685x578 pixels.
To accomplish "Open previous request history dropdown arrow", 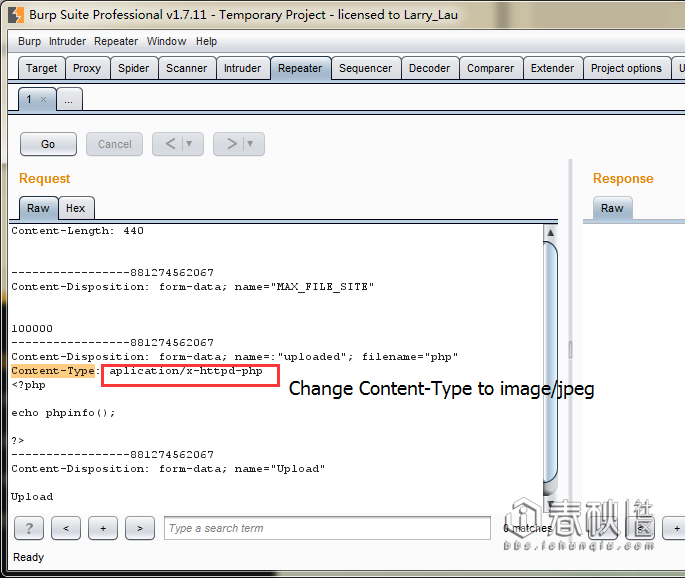I will point(189,144).
